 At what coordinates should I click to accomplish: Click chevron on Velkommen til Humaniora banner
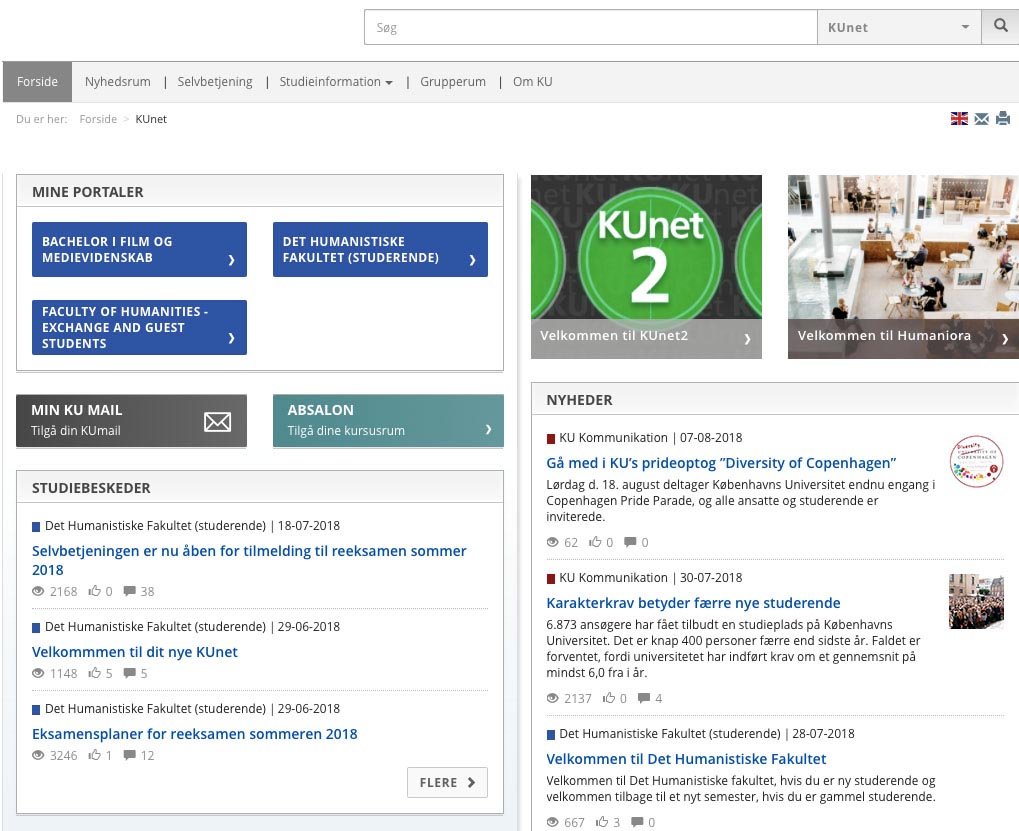click(1005, 339)
